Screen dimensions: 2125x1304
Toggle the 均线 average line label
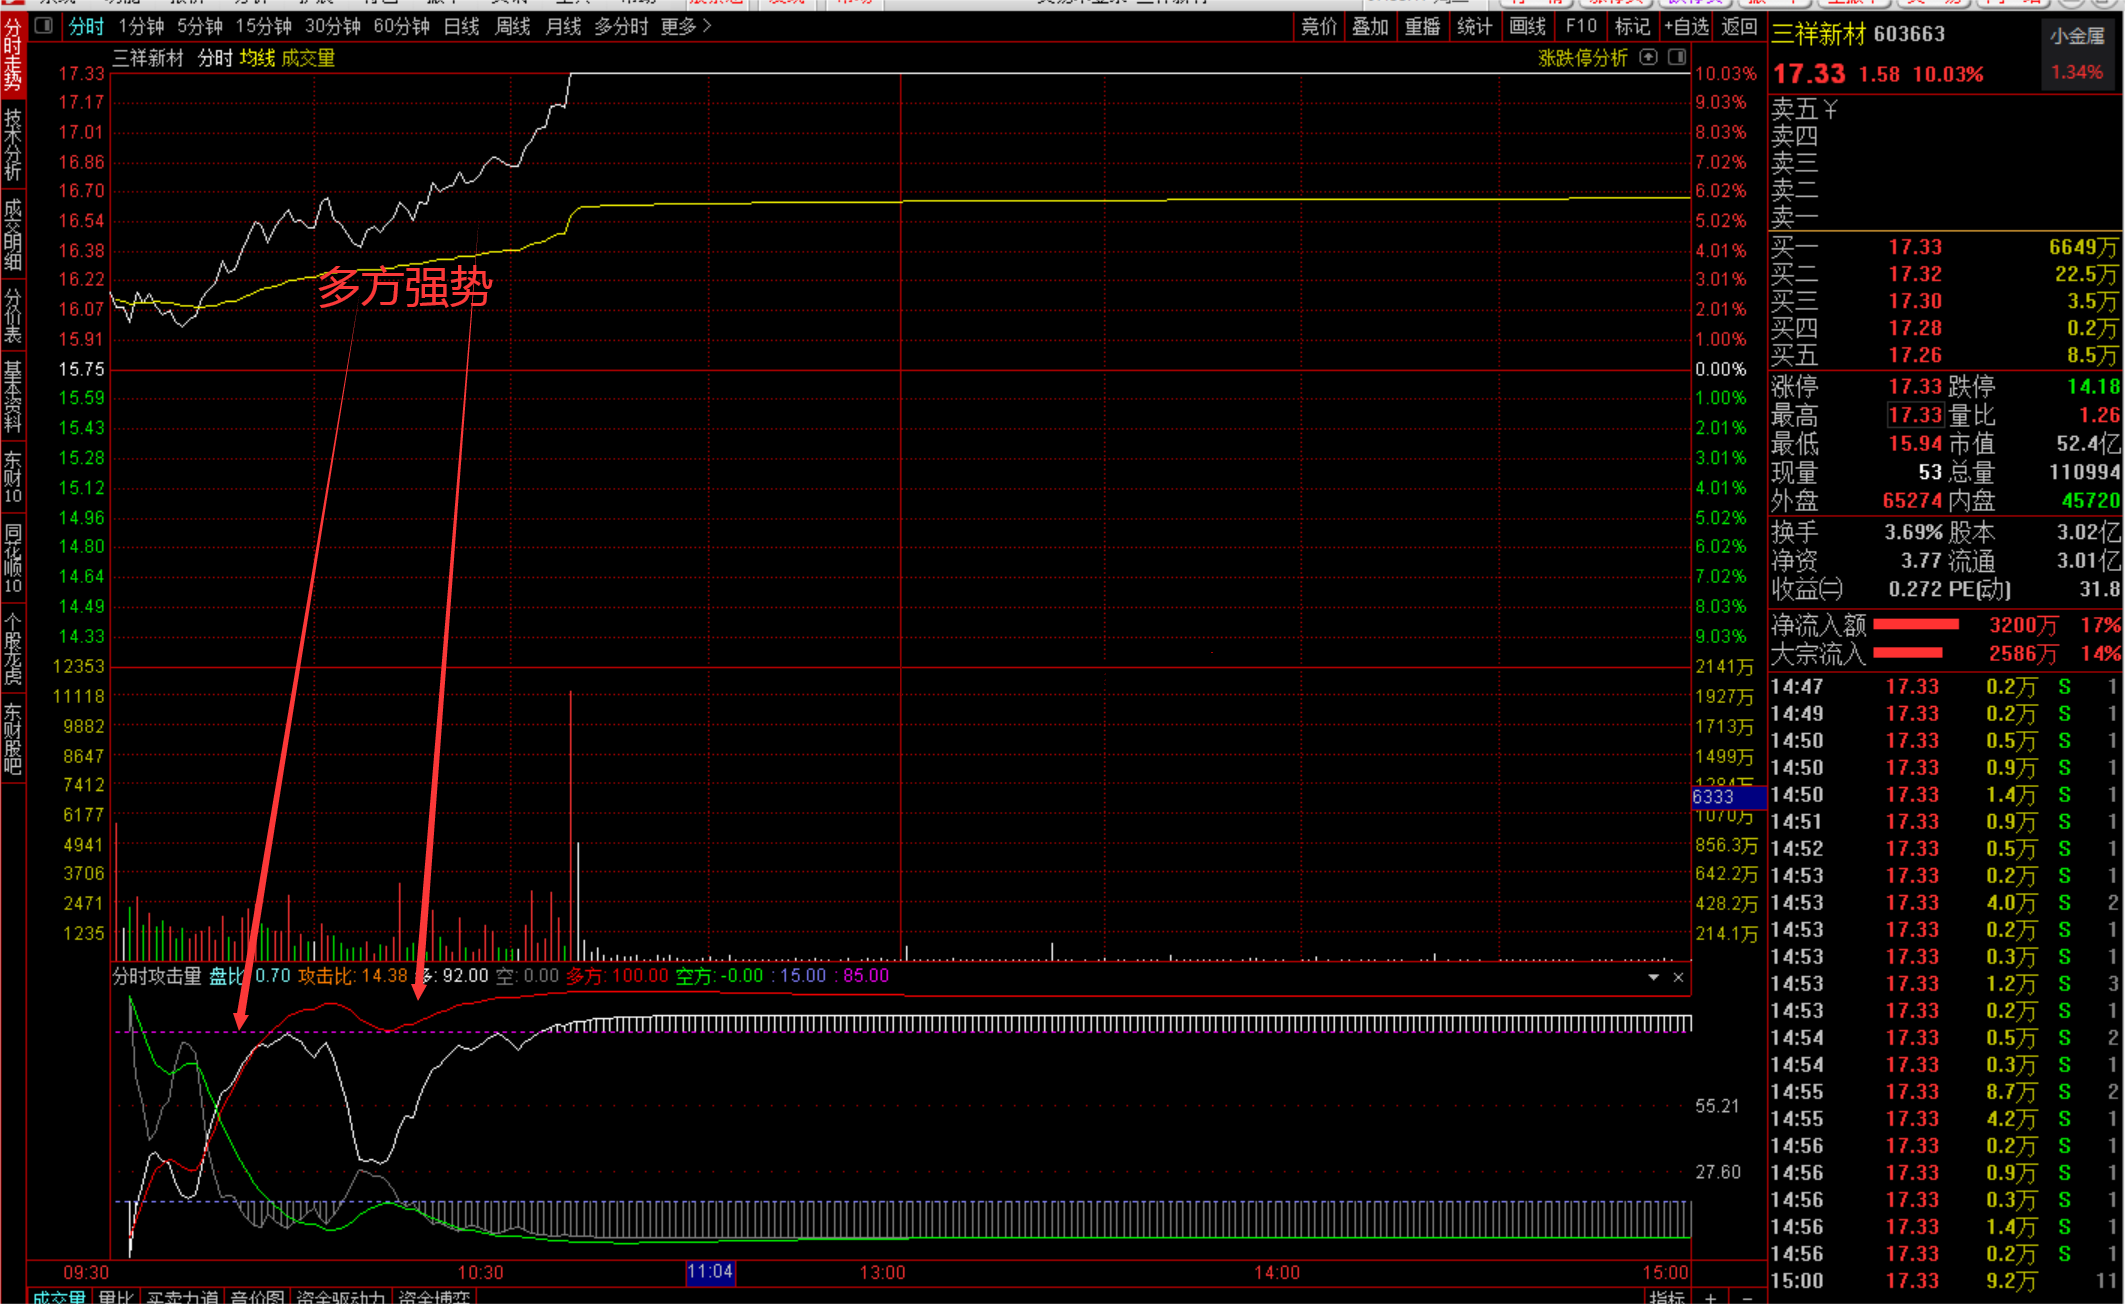point(257,58)
